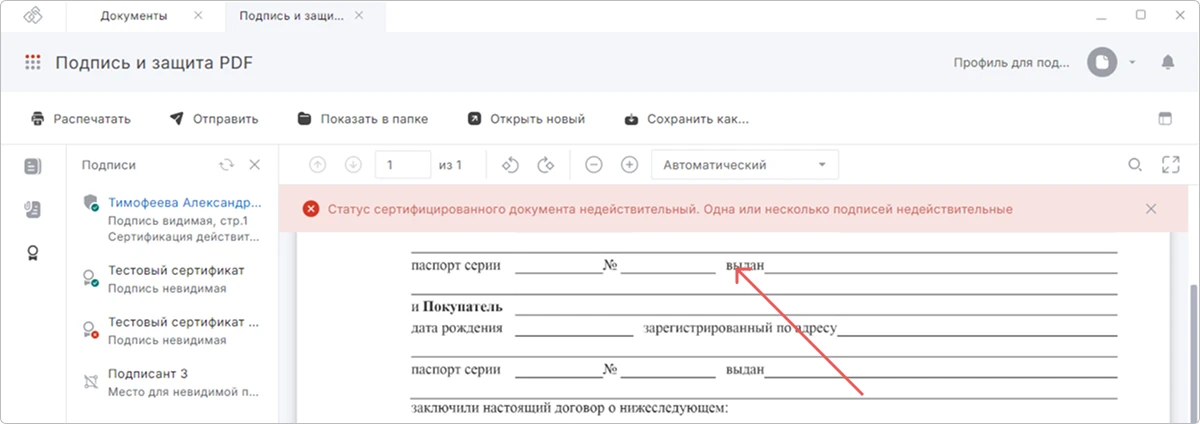1200x424 pixels.
Task: Enter fullscreen view mode
Action: [1171, 165]
